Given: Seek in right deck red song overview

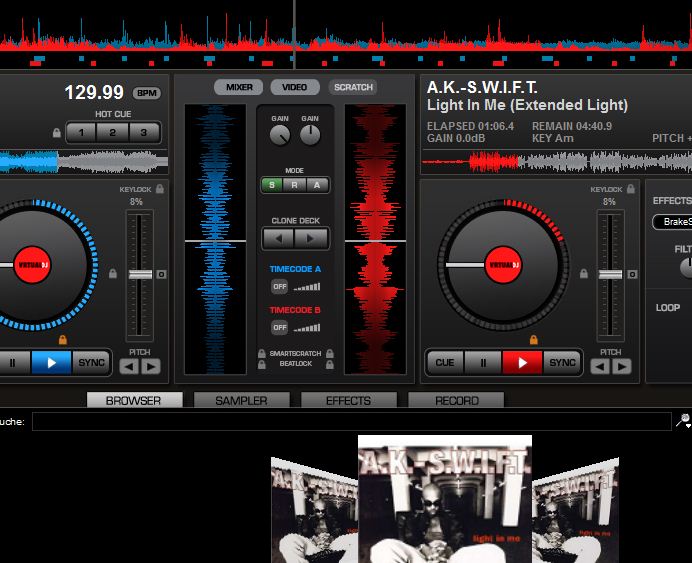Looking at the screenshot, I should pos(557,161).
